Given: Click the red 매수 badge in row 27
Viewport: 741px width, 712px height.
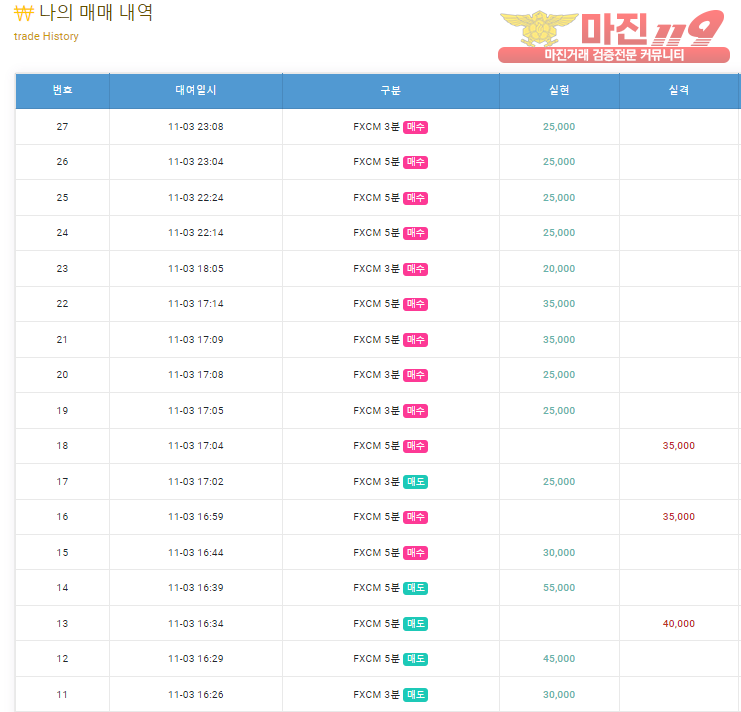Looking at the screenshot, I should coord(415,127).
